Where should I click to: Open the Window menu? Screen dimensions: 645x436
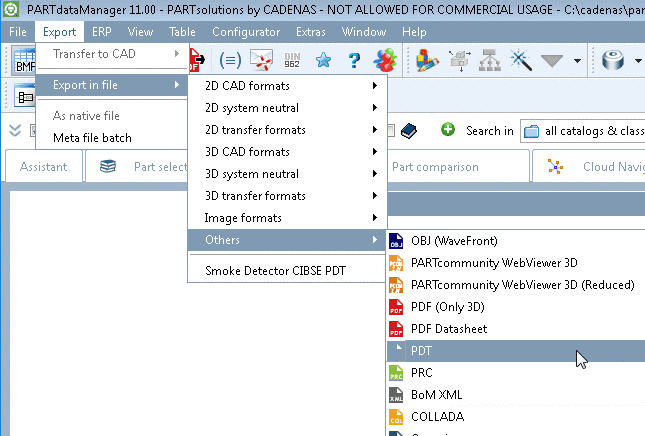point(364,32)
